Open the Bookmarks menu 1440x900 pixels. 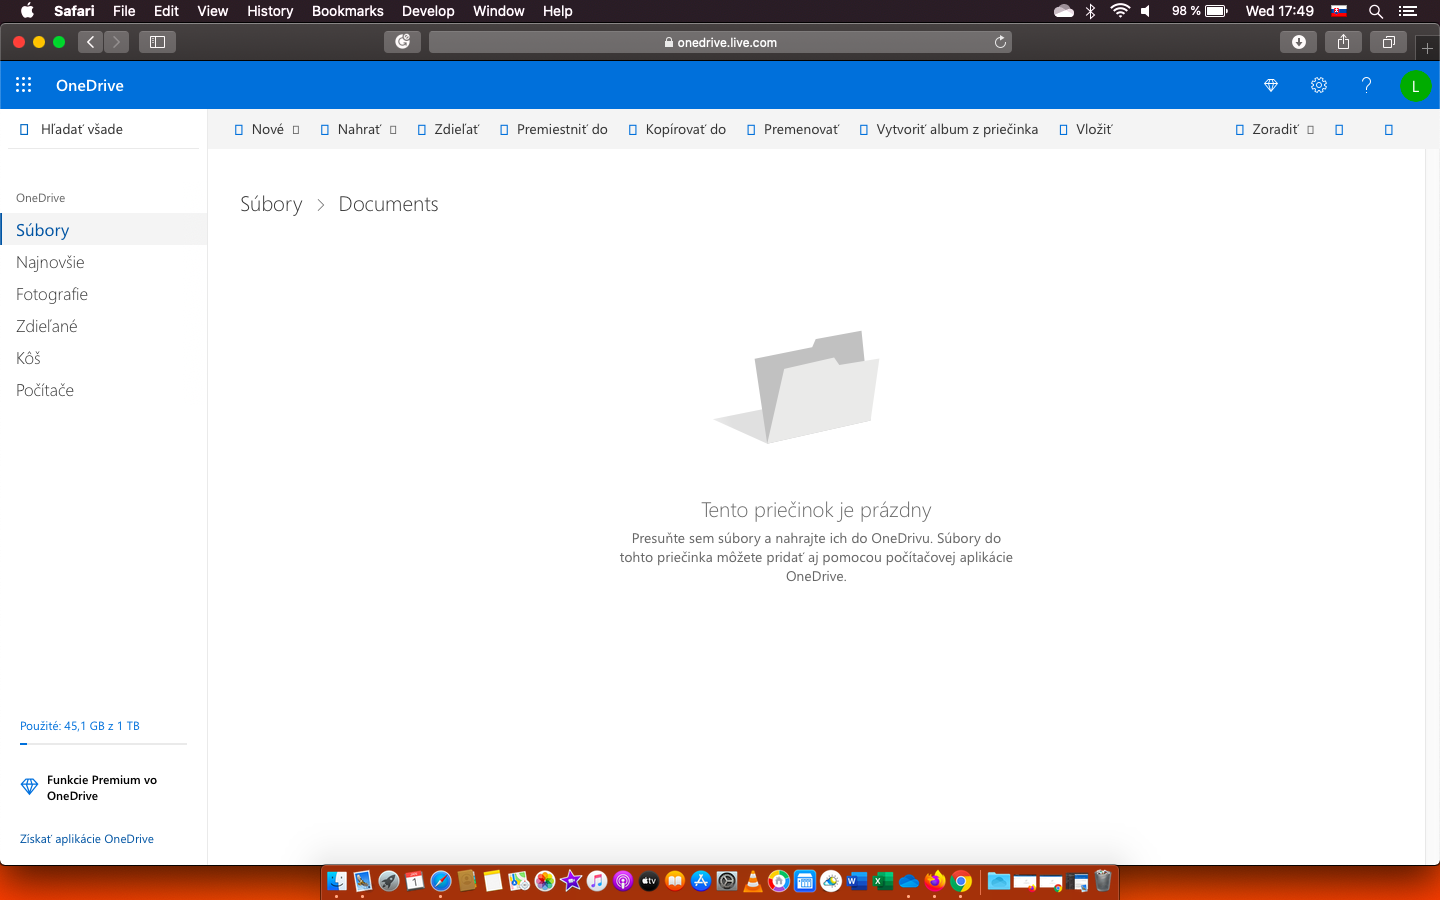[x=347, y=11]
